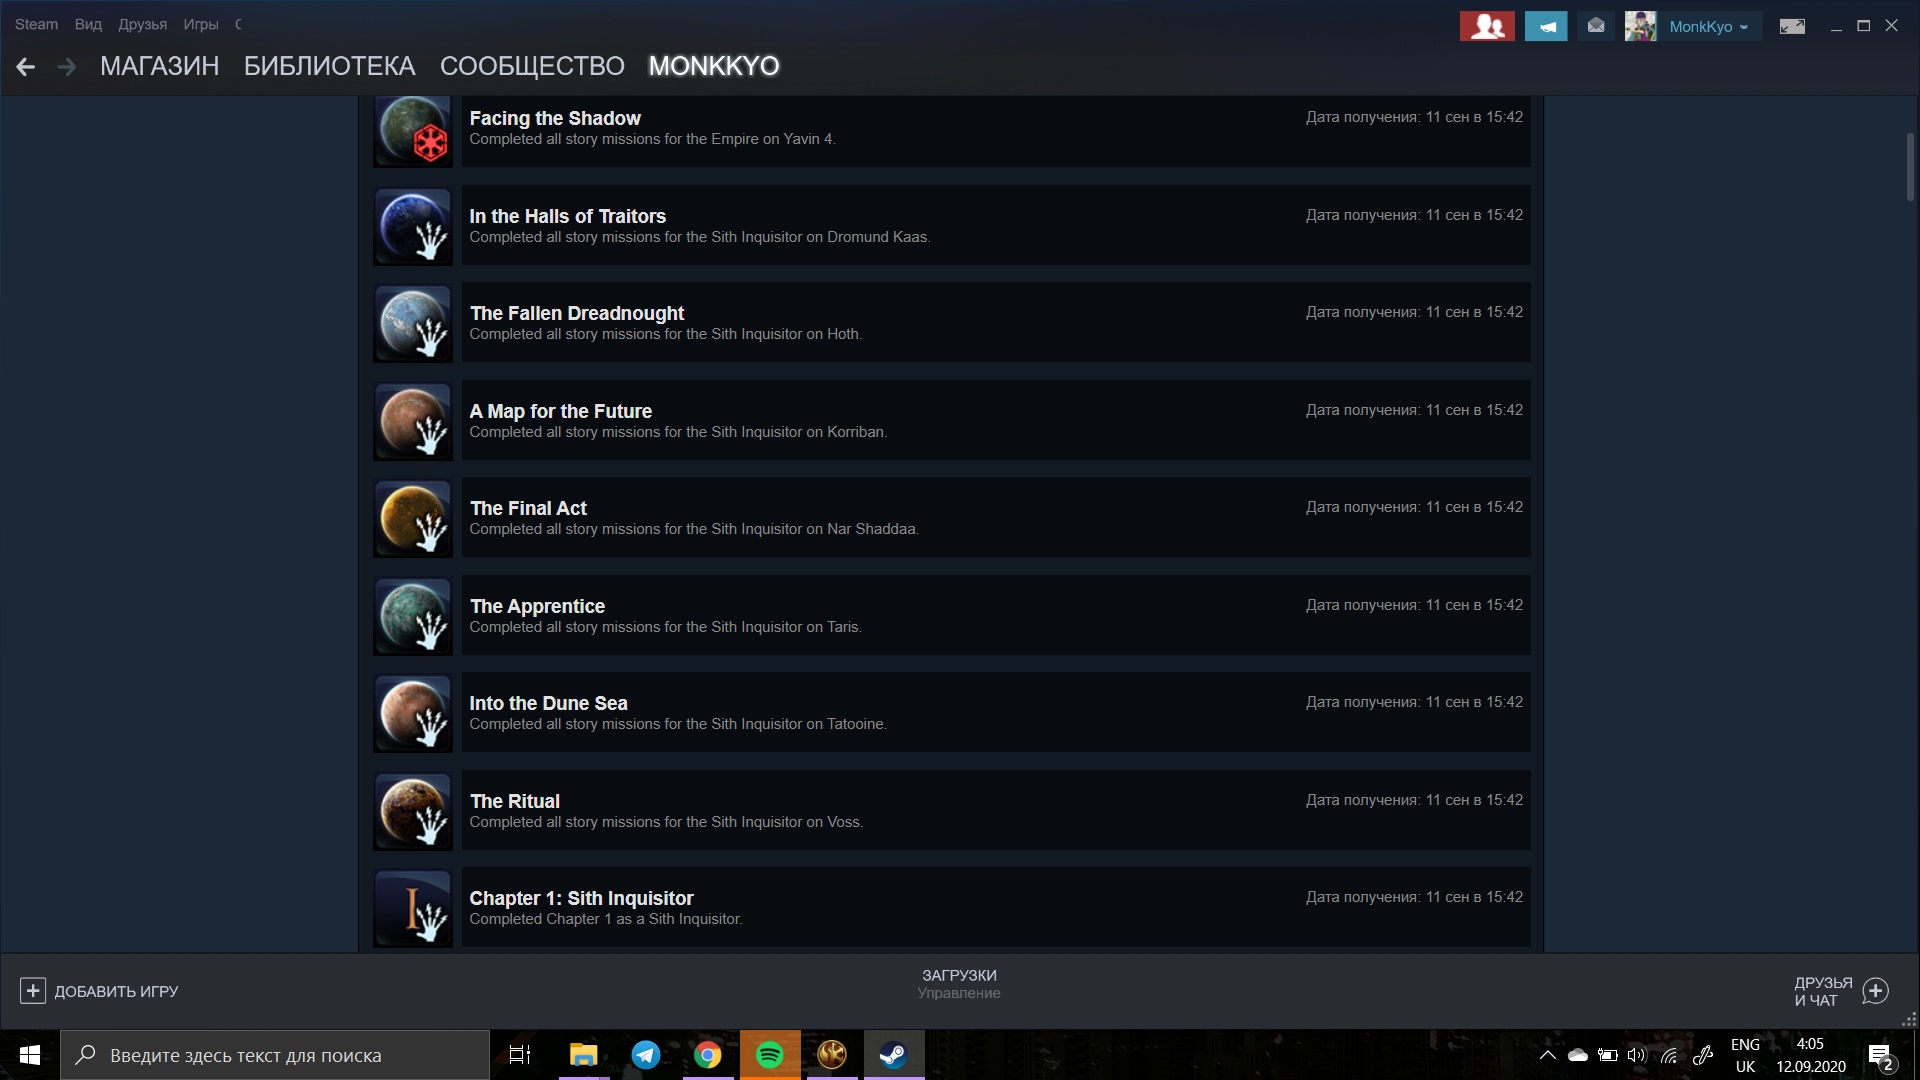1920x1080 pixels.
Task: Click The Apprentice achievement icon
Action: pyautogui.click(x=413, y=616)
